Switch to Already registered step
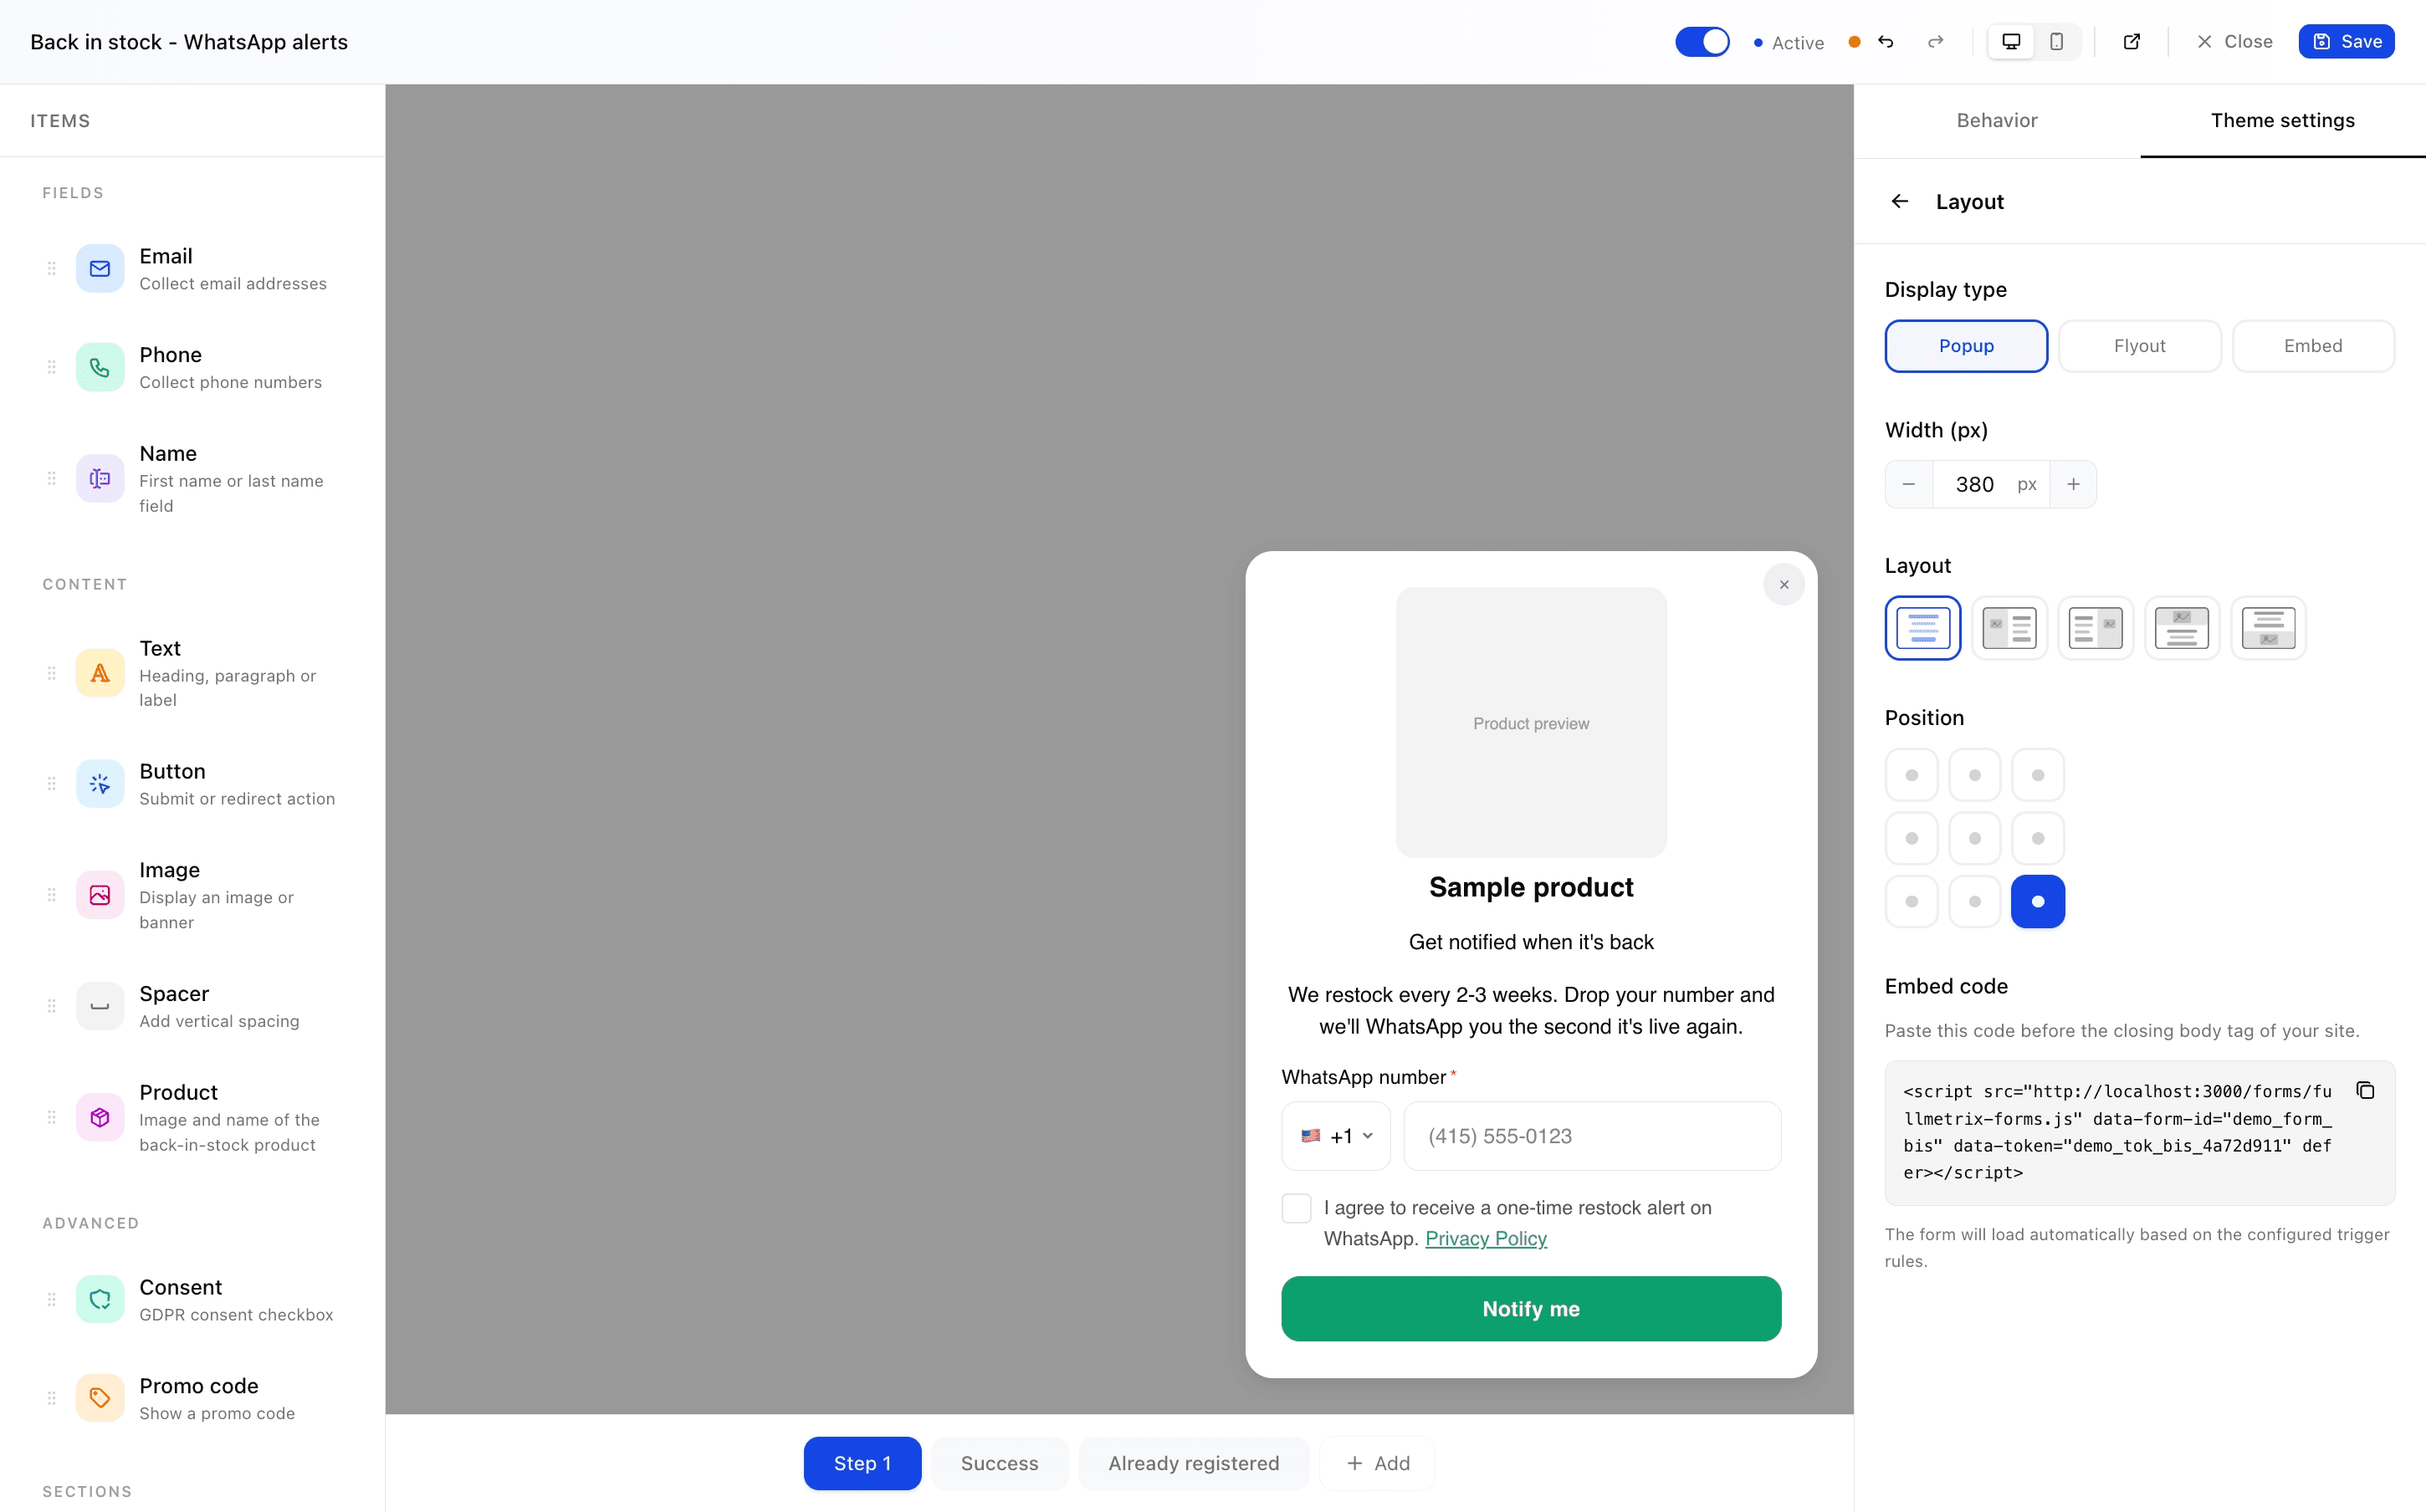The height and width of the screenshot is (1512, 2426). (x=1194, y=1463)
